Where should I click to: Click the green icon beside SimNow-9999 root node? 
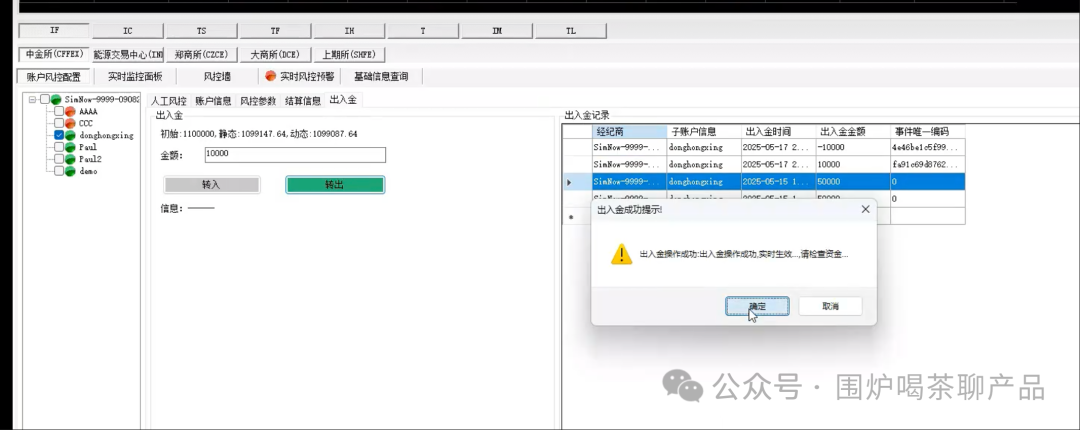click(x=56, y=100)
